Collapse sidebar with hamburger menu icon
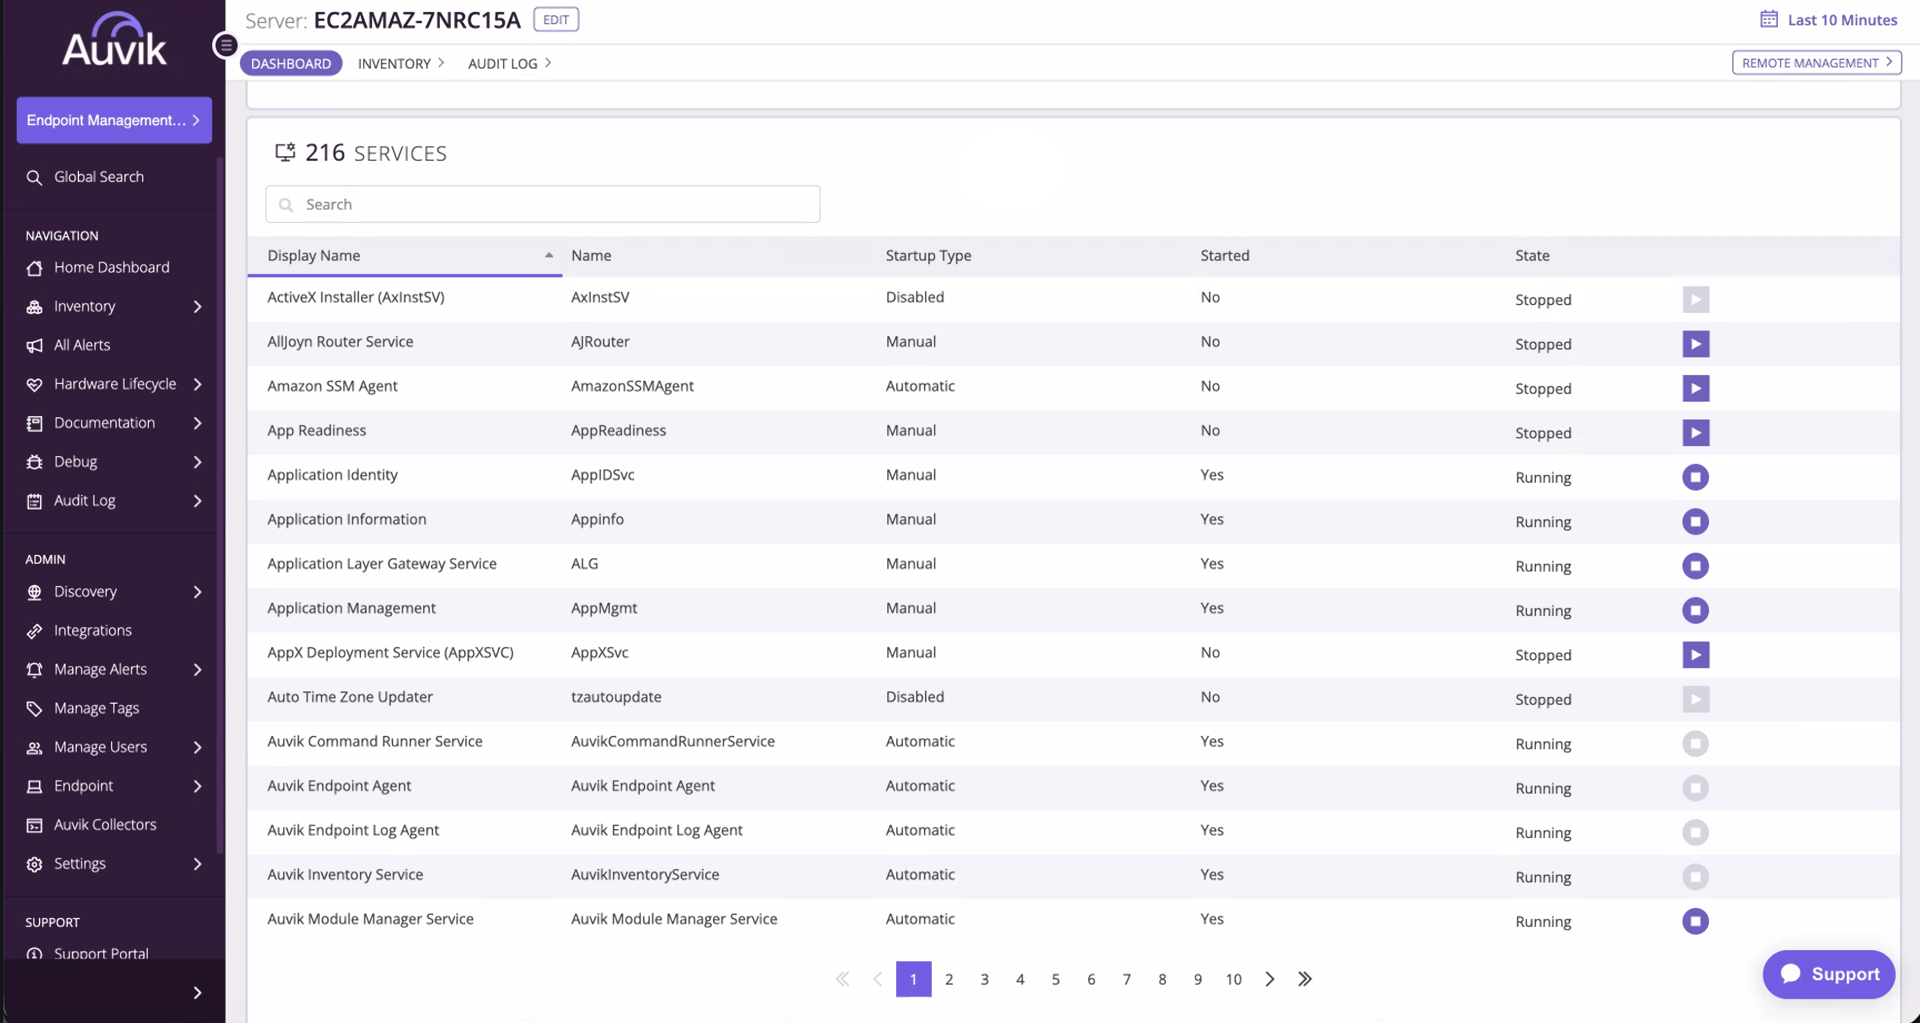The image size is (1920, 1023). [x=226, y=45]
